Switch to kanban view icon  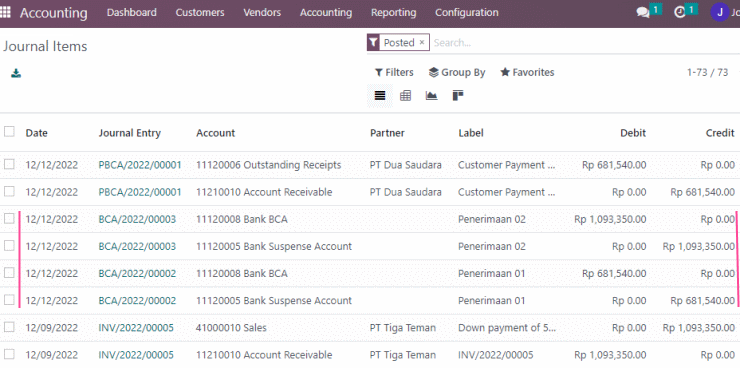click(x=458, y=96)
